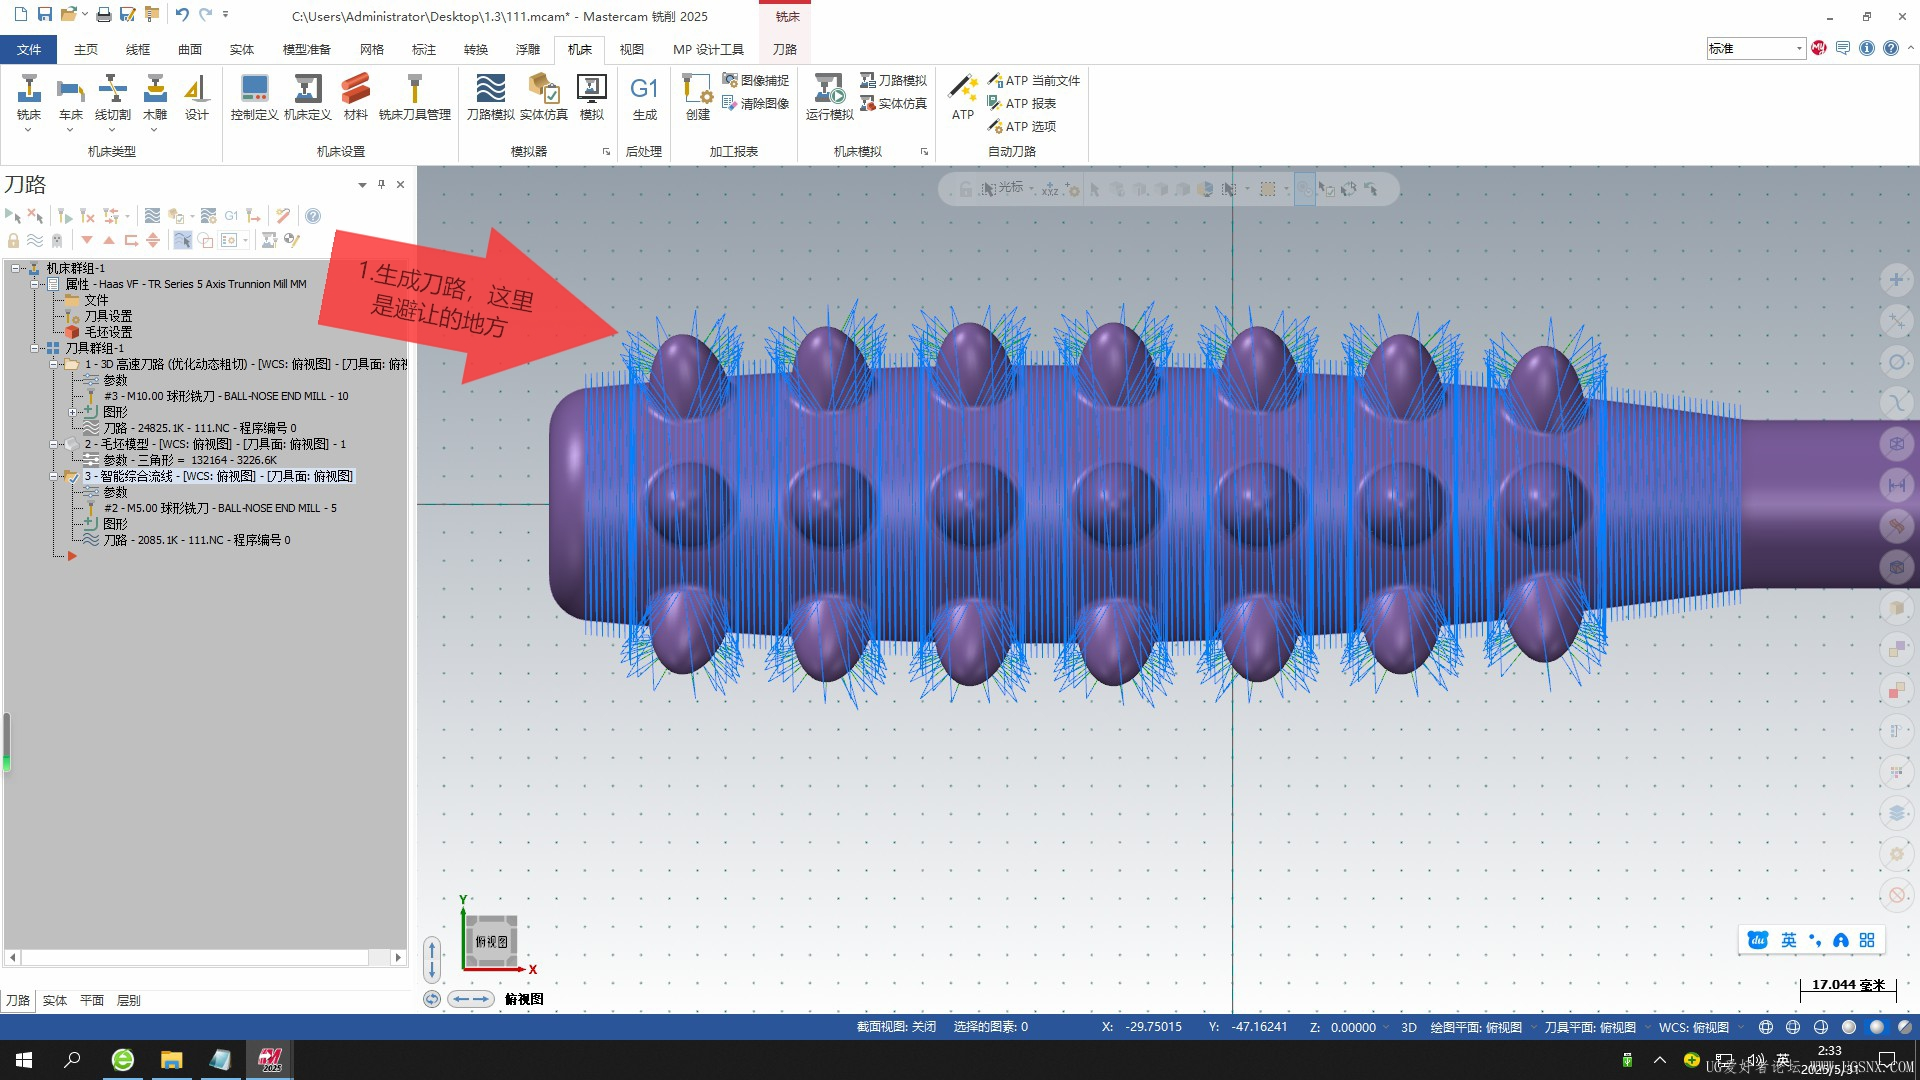The image size is (1920, 1080).
Task: Click the horizontal view-rotation arrows control
Action: coord(470,999)
